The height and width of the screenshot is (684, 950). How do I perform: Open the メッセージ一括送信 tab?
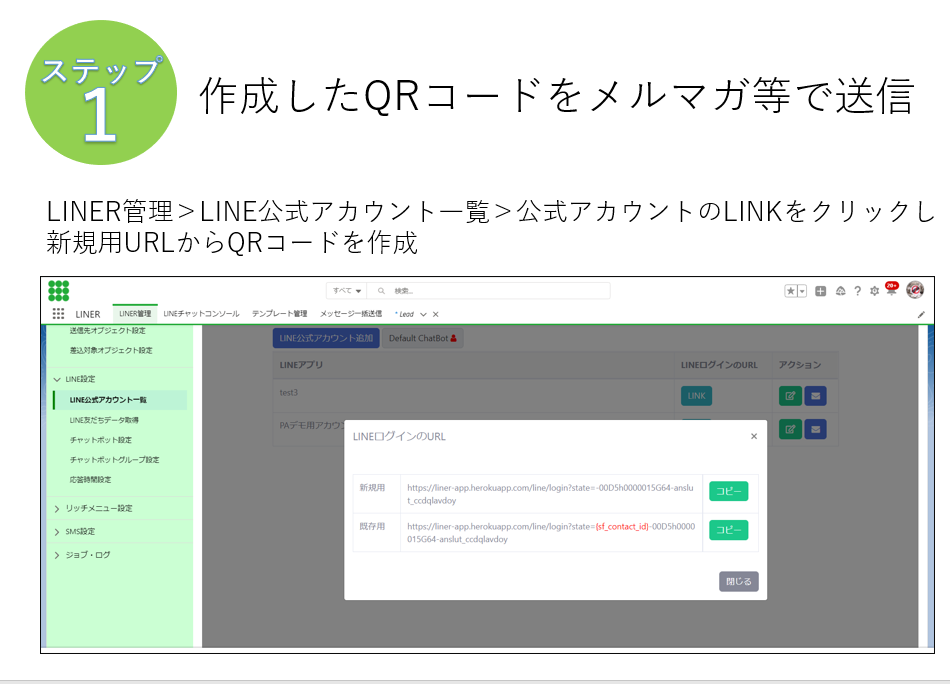point(351,314)
